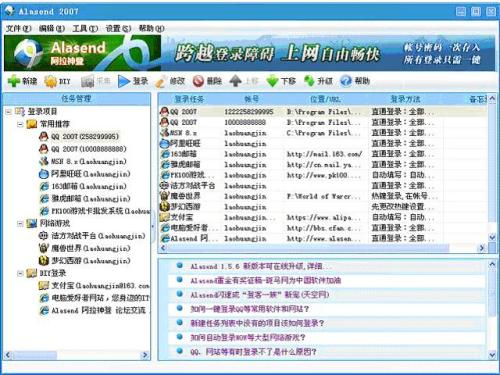Image resolution: width=500 pixels, height=375 pixels.
Task: Sort by 帐号 column header
Action: click(x=252, y=99)
